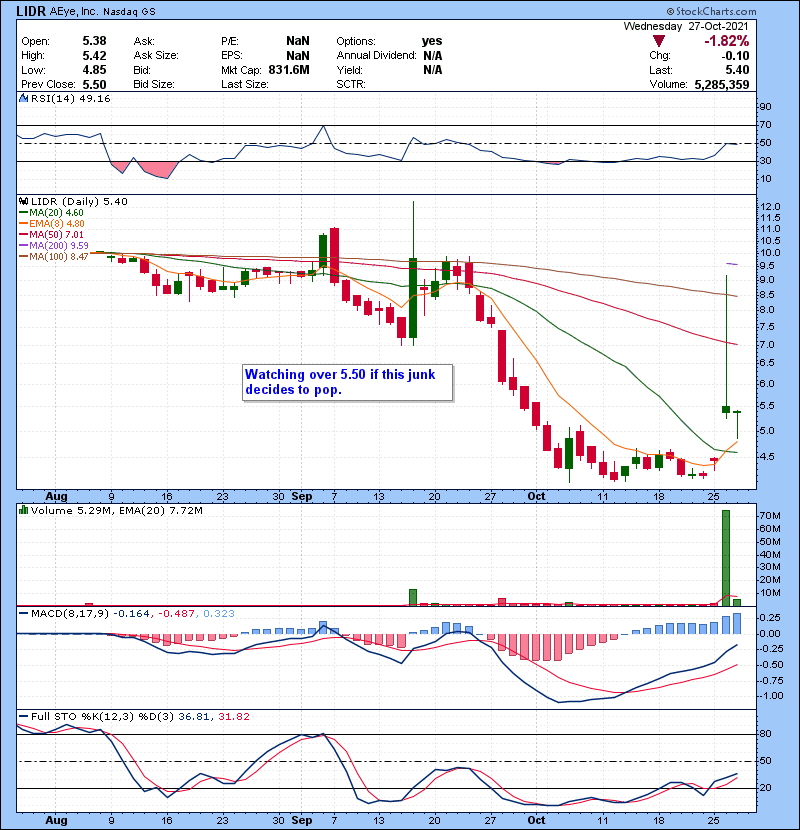
Task: Select the LIDR ticker symbol in the title
Action: 31,11
